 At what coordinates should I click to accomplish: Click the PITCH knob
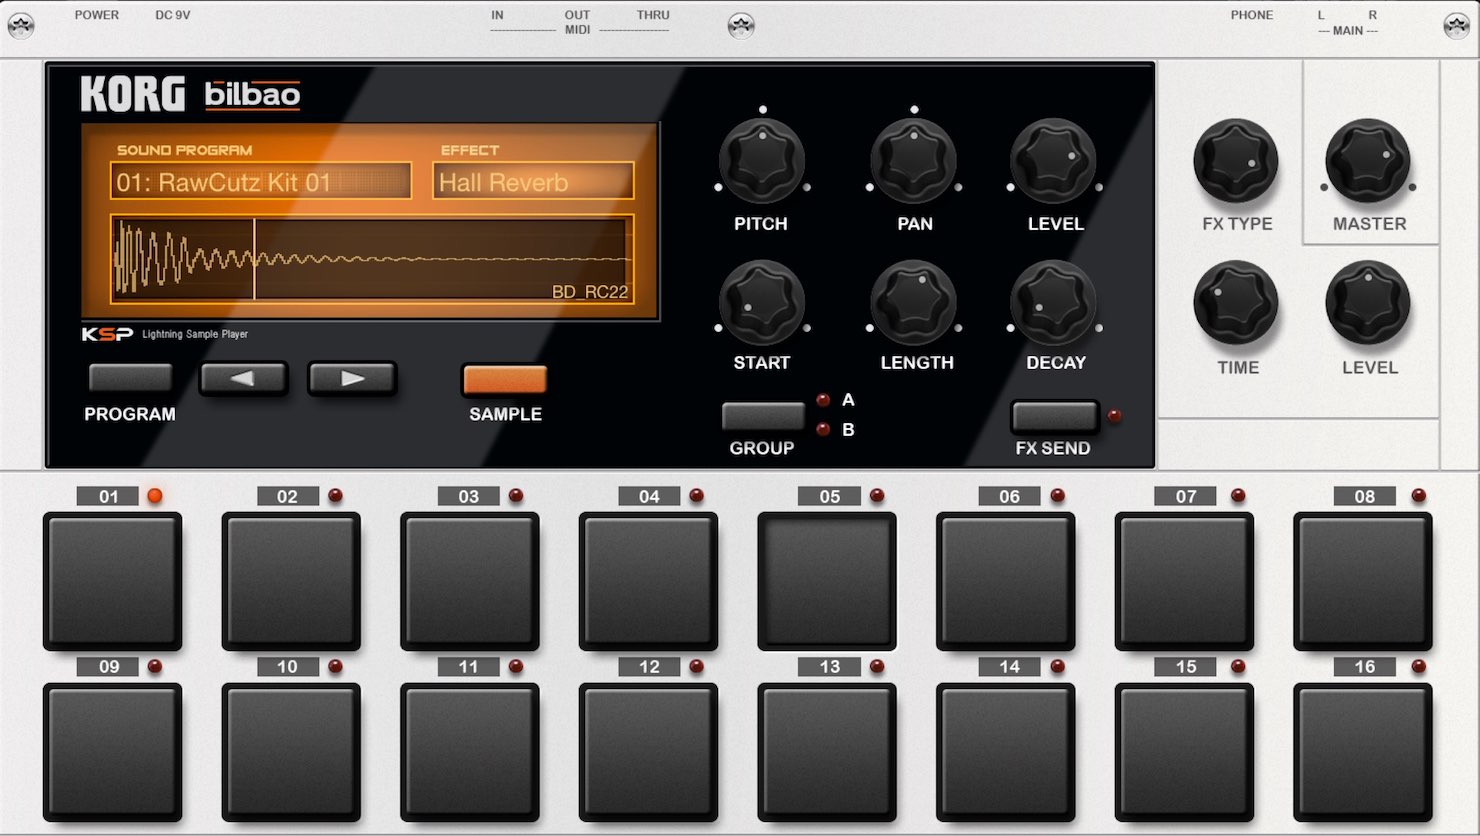click(762, 162)
